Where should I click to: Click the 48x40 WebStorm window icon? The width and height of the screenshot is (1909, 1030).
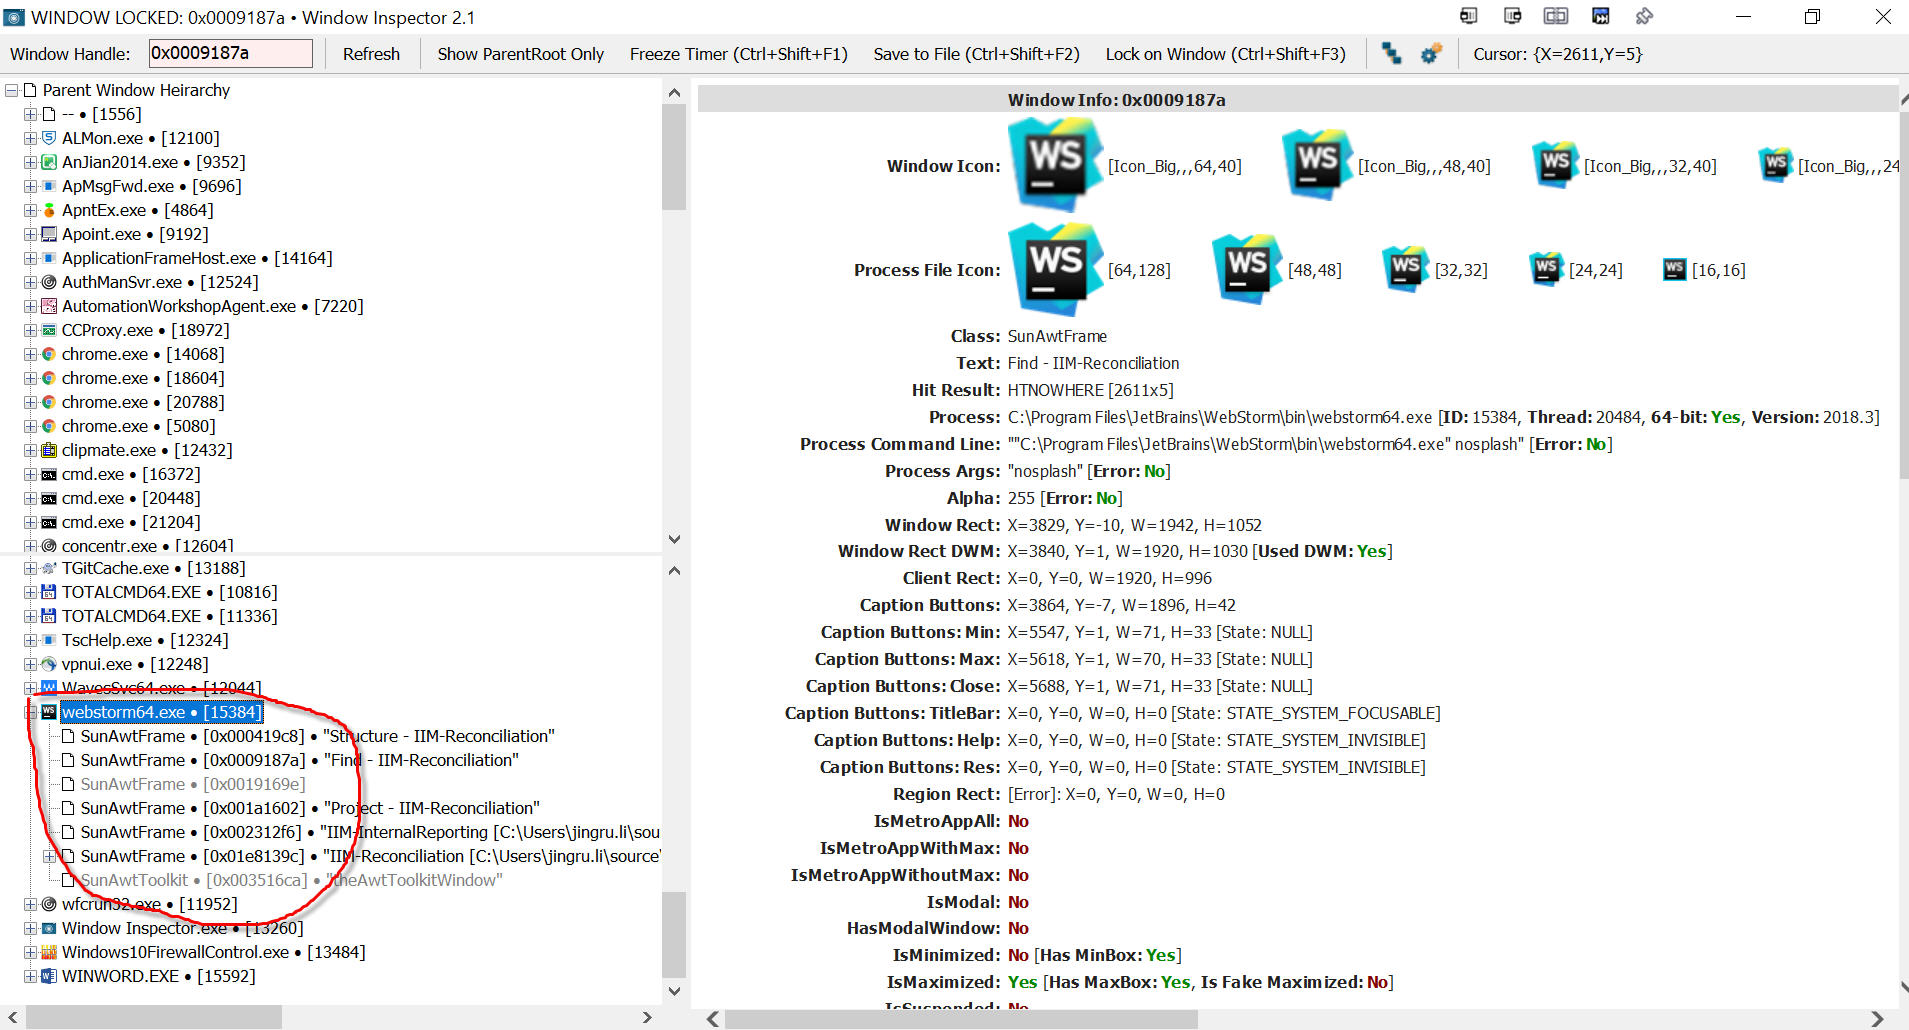coord(1316,165)
